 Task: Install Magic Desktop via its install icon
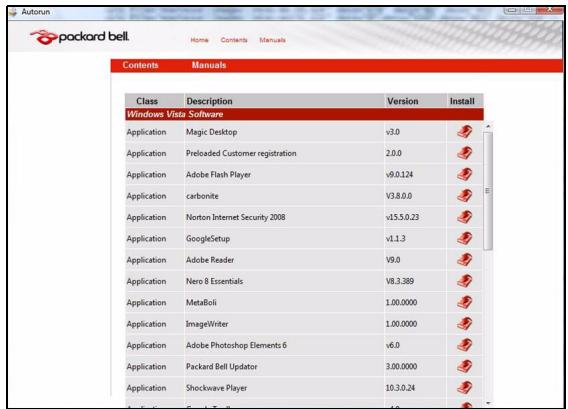pos(464,132)
